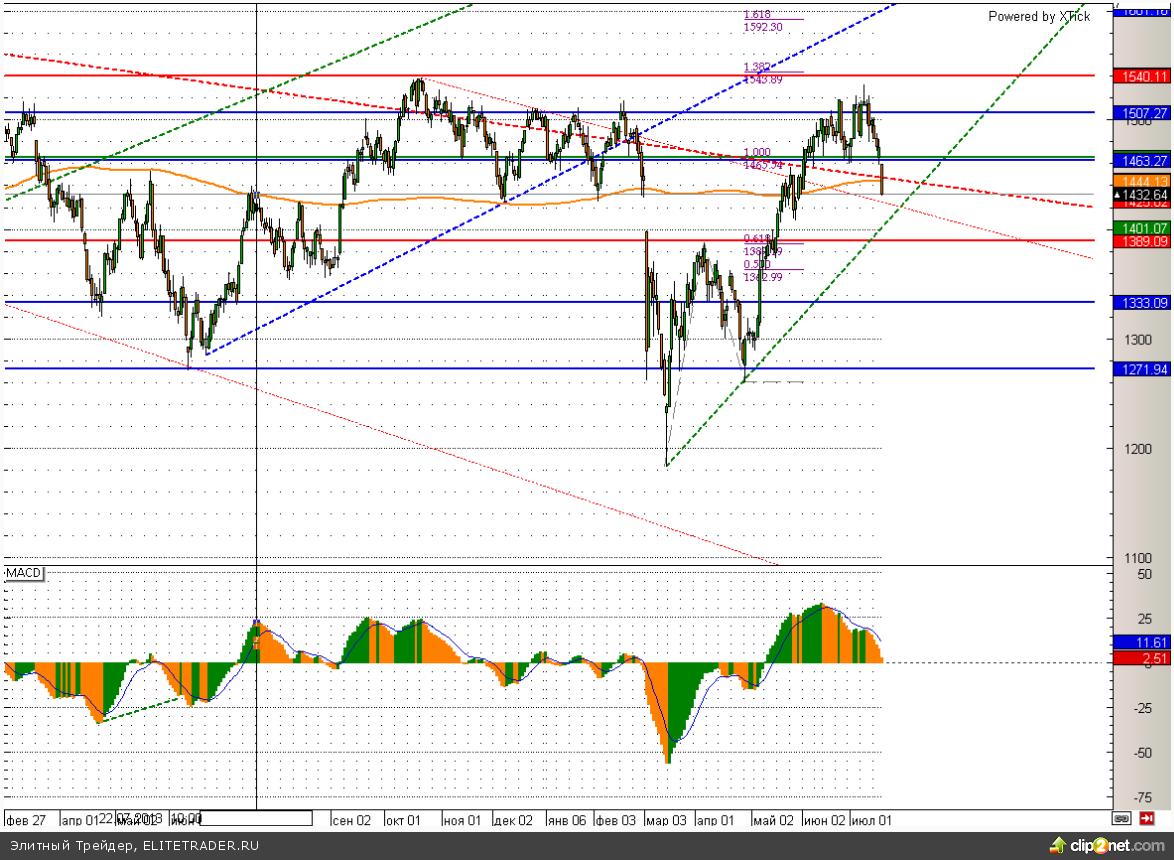This screenshot has height=860, width=1174.
Task: Click the Fibonacci value 1362.99
Action: pyautogui.click(x=763, y=277)
